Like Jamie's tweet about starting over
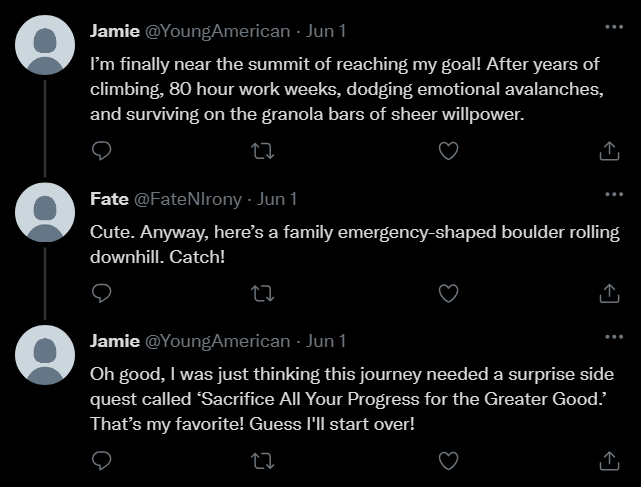Viewport: 641px width, 487px height. coord(449,460)
